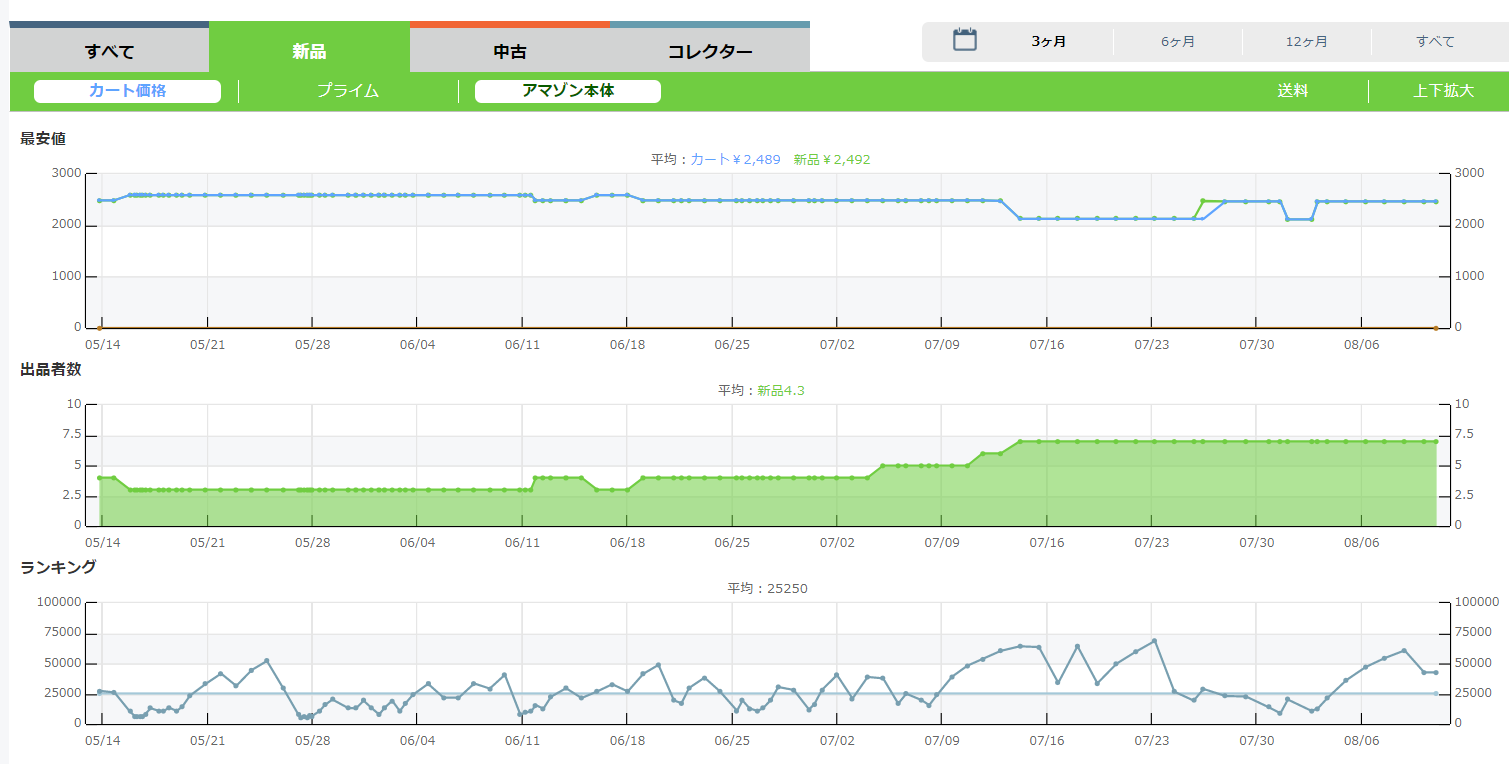Switch to the コレクター tab
Viewport: 1509px width, 764px height.
(x=709, y=51)
